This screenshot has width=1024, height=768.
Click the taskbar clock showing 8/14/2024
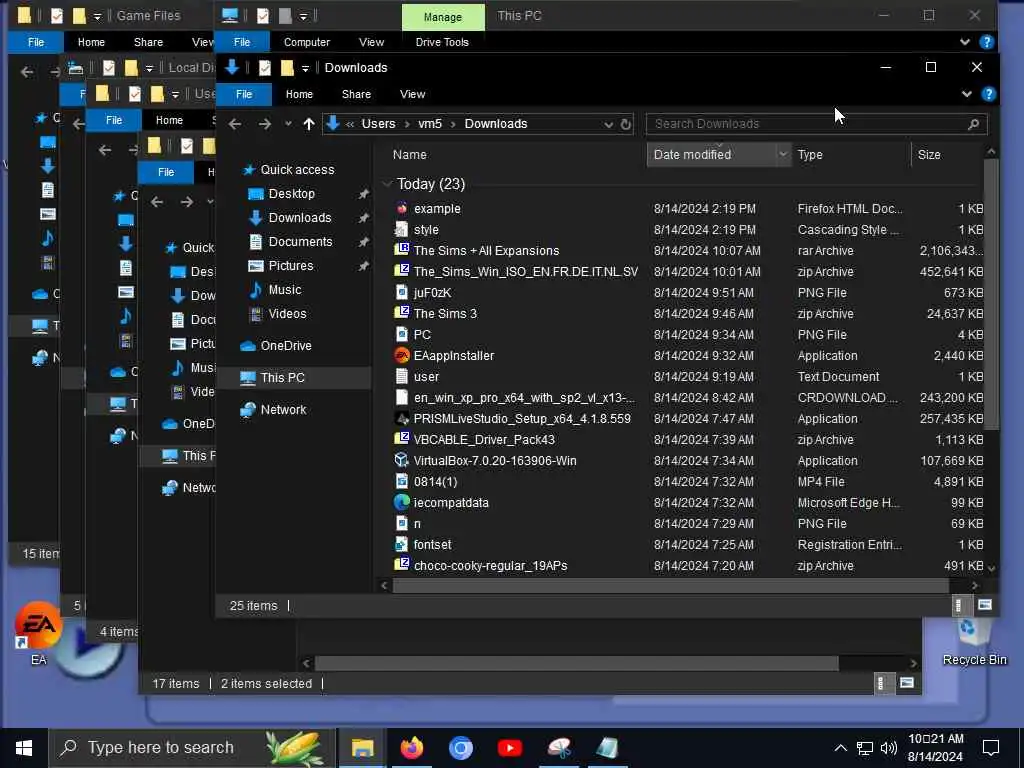pos(935,748)
